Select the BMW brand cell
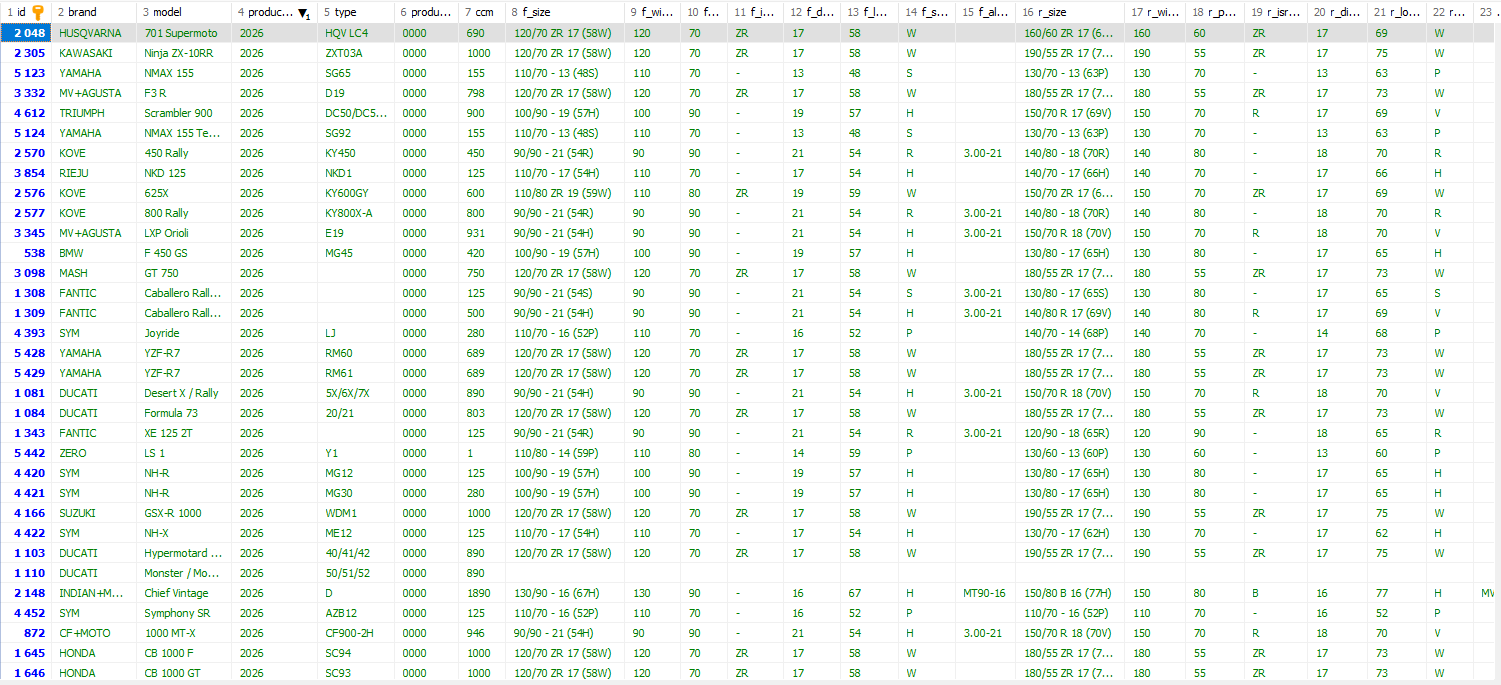The width and height of the screenshot is (1501, 685). coord(93,253)
